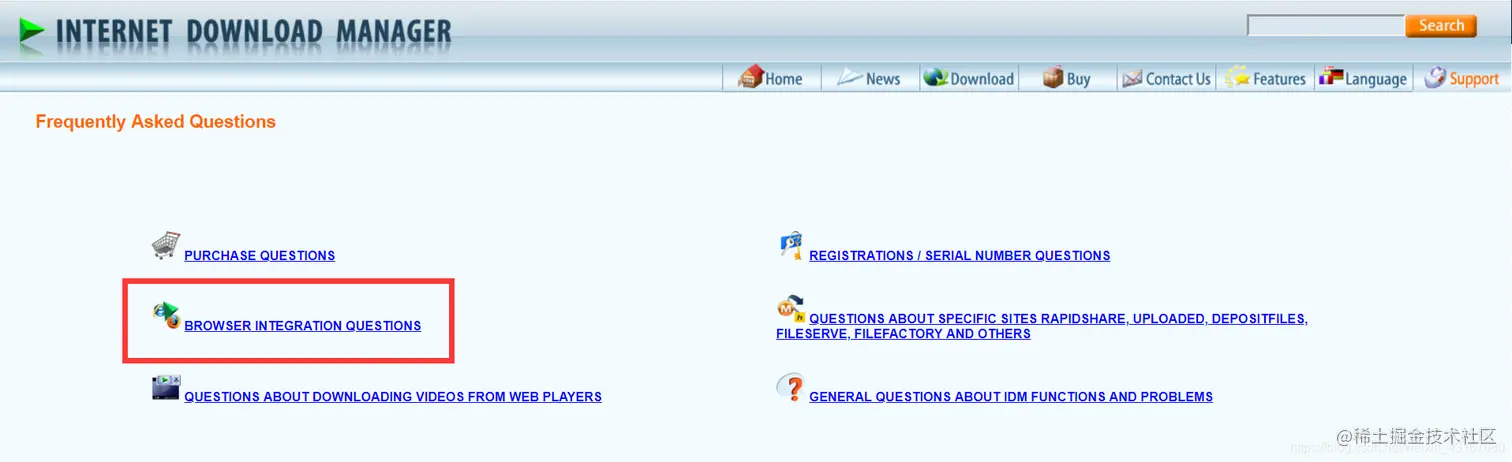Click the paper plane icon beside News
The image size is (1512, 462).
click(850, 76)
